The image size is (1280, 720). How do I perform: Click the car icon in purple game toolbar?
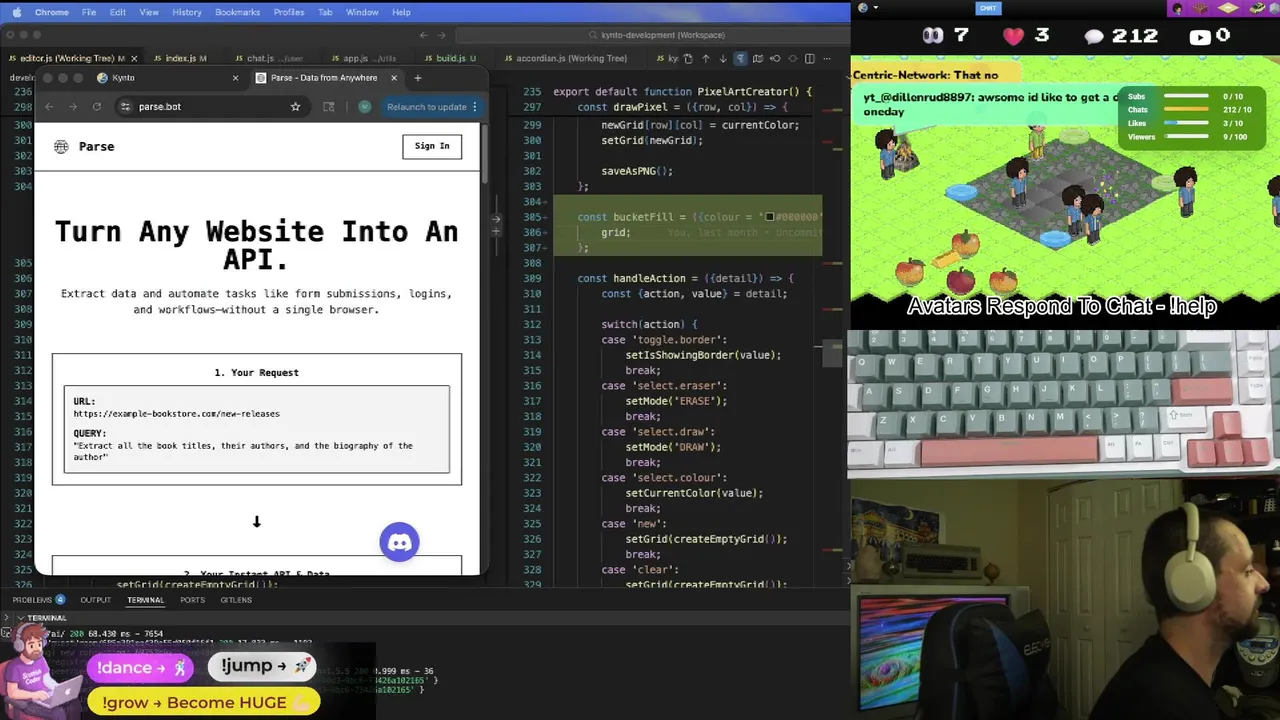1256,8
